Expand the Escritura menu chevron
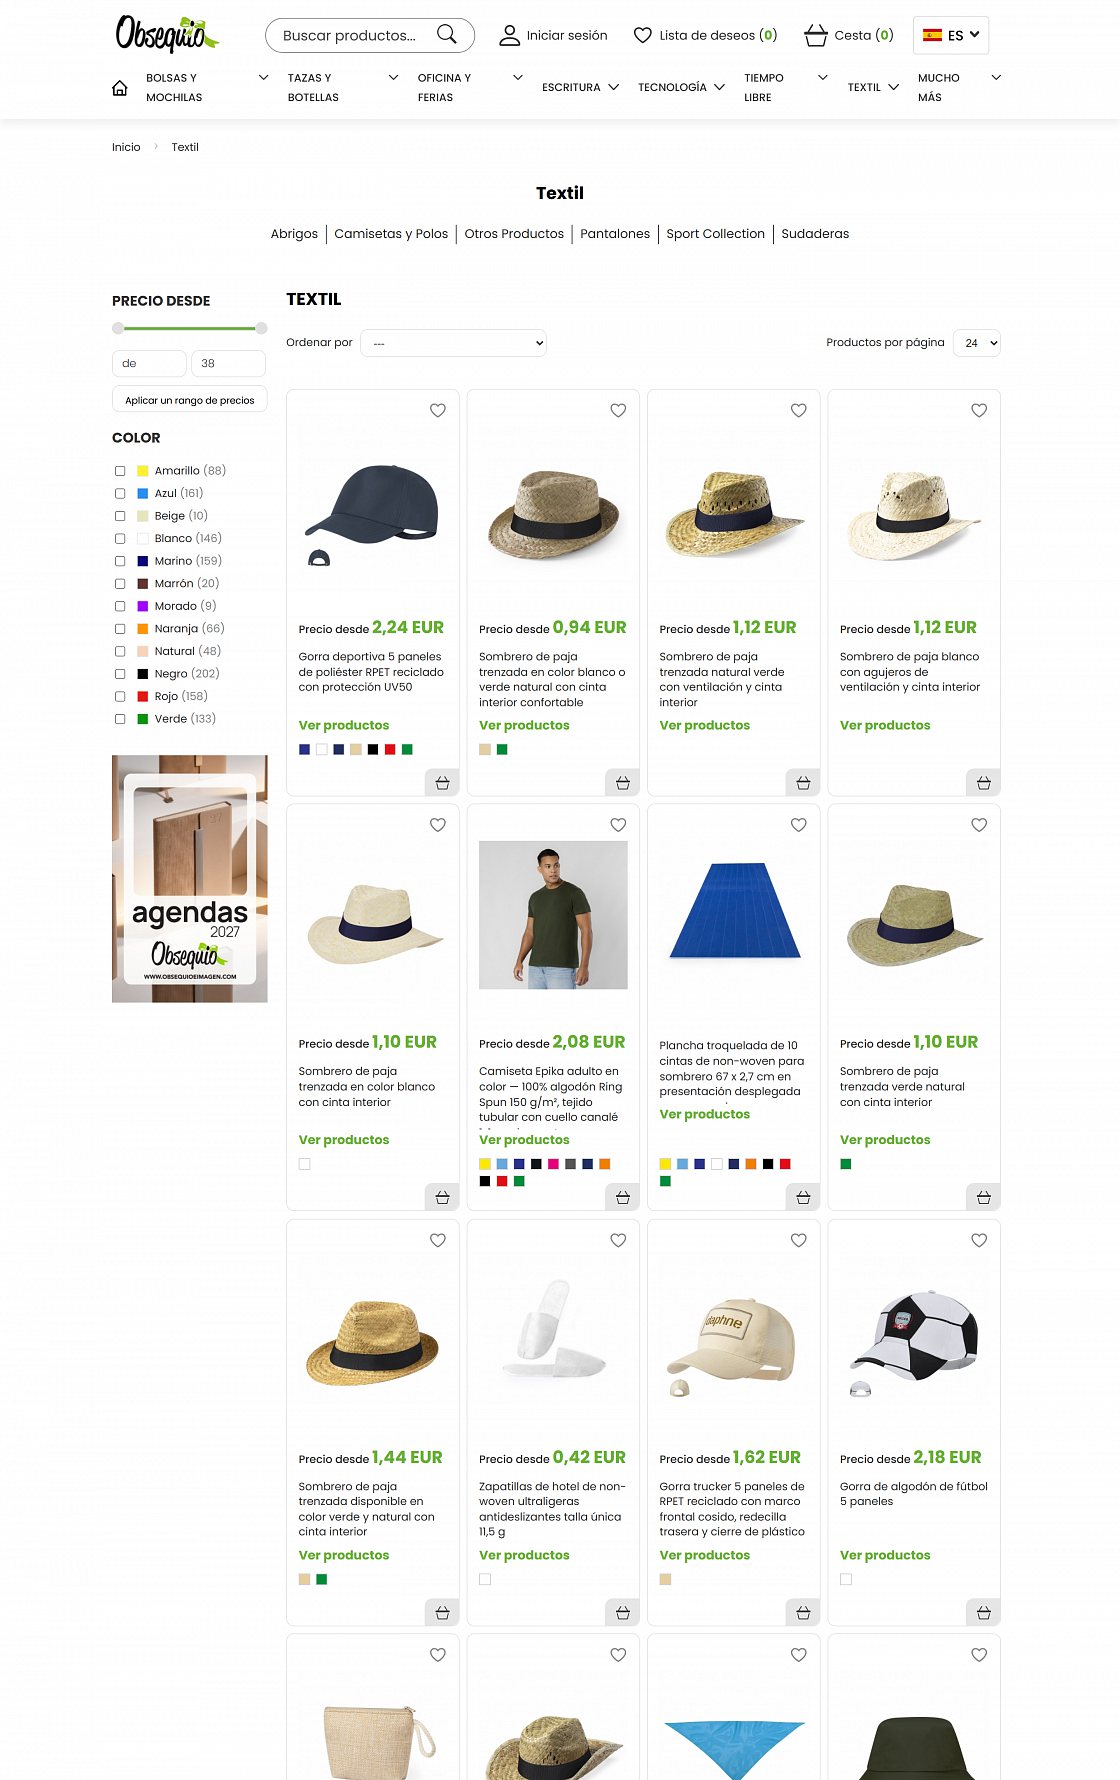The width and height of the screenshot is (1120, 1780). pyautogui.click(x=613, y=88)
